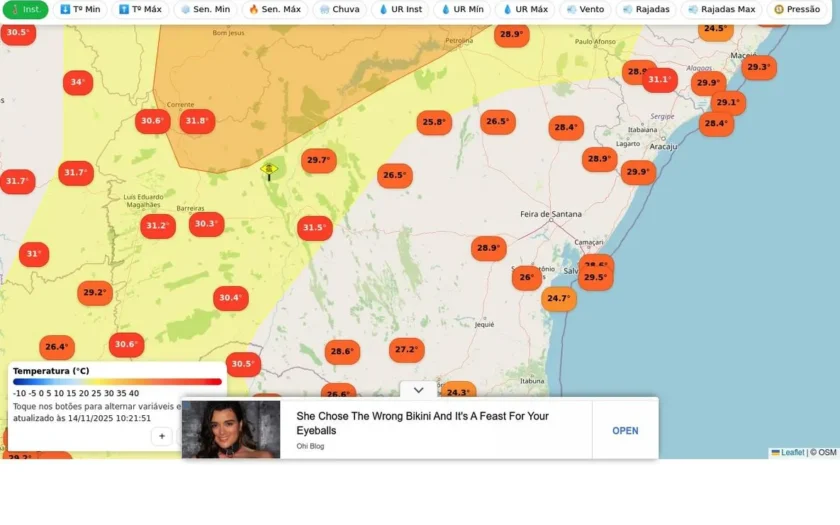Show Rajadas Max gust layer

click(x=722, y=9)
